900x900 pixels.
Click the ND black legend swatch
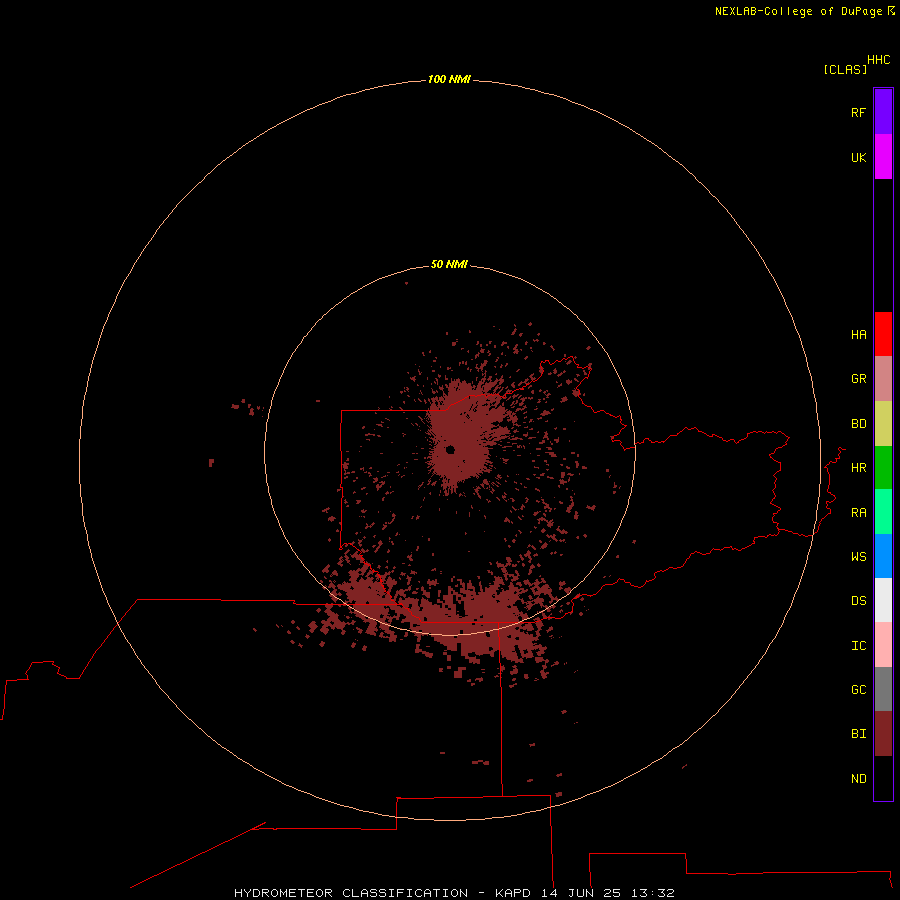883,778
